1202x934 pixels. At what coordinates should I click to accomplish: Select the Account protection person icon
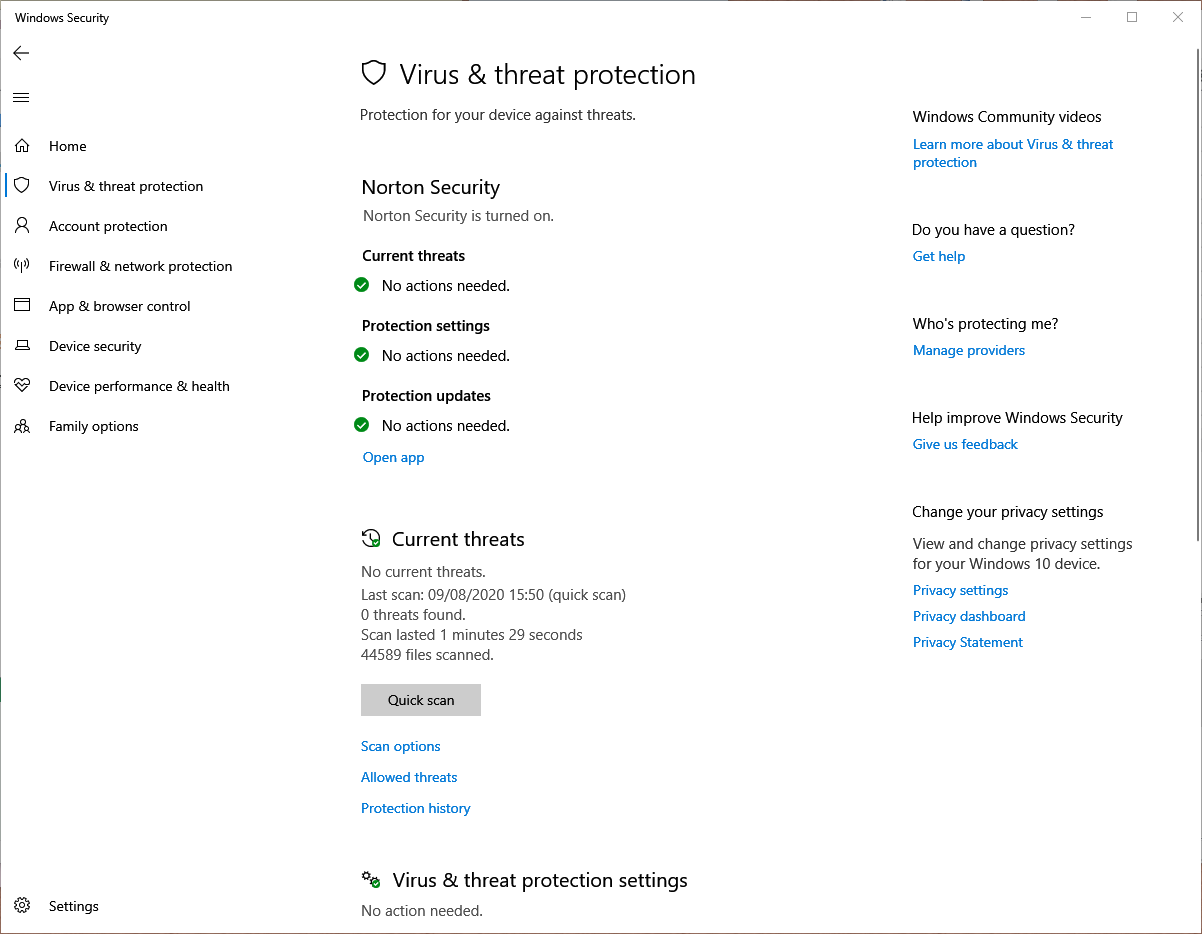tap(22, 226)
